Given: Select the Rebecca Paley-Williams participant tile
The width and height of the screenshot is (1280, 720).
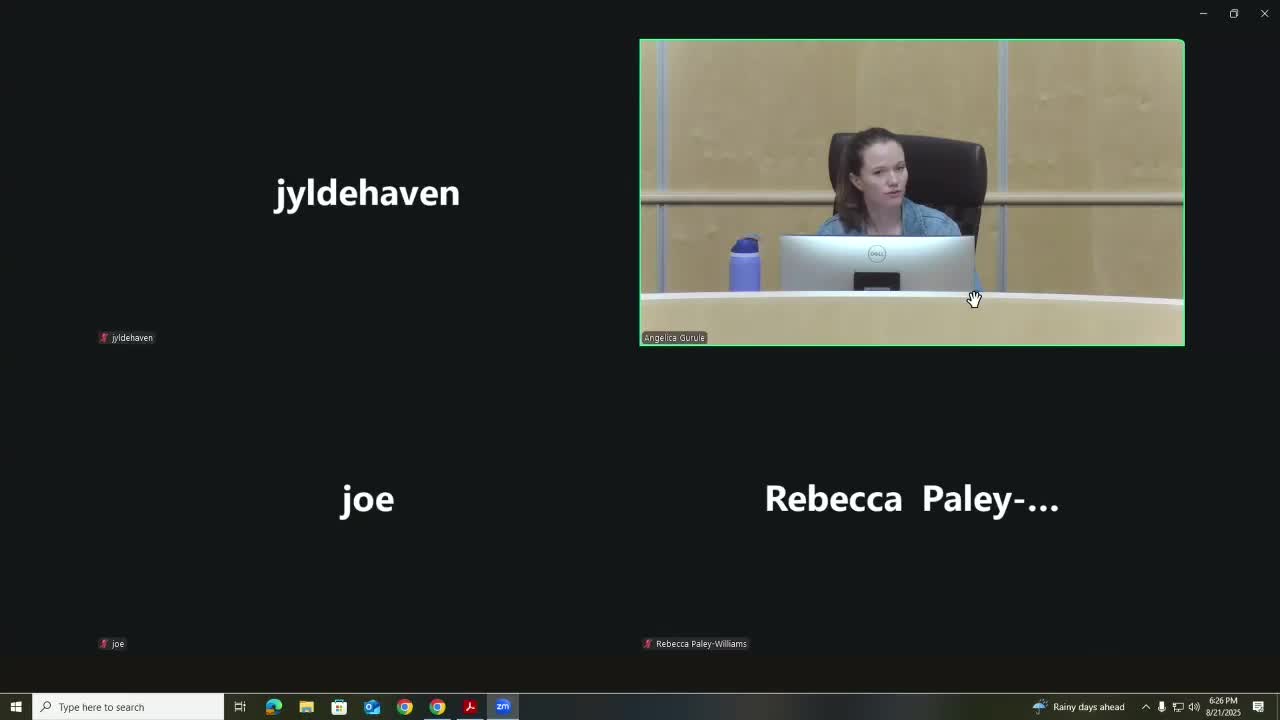Looking at the screenshot, I should pyautogui.click(x=912, y=499).
